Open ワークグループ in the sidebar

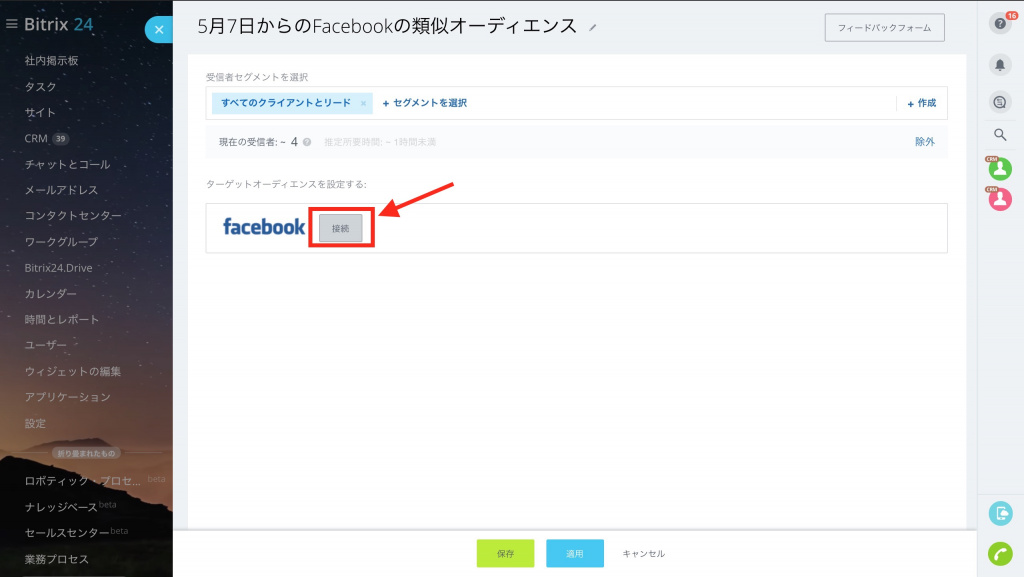61,242
